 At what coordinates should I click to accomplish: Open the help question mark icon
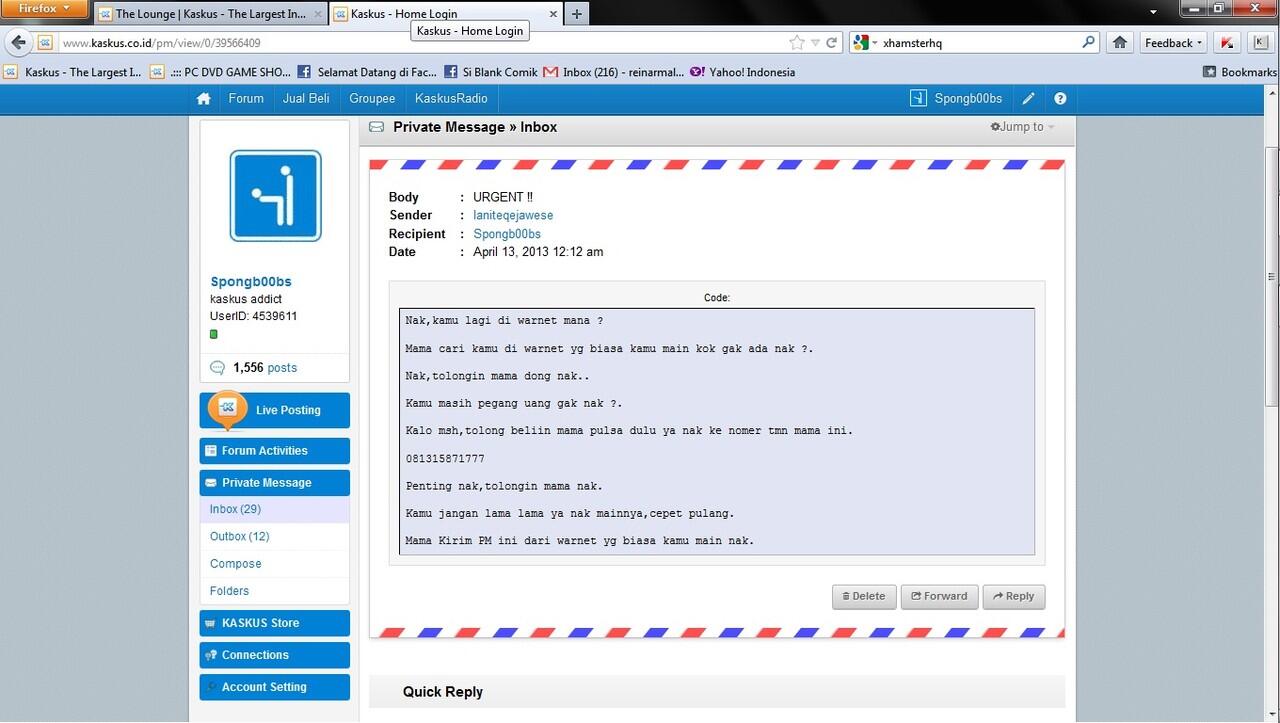click(x=1060, y=99)
